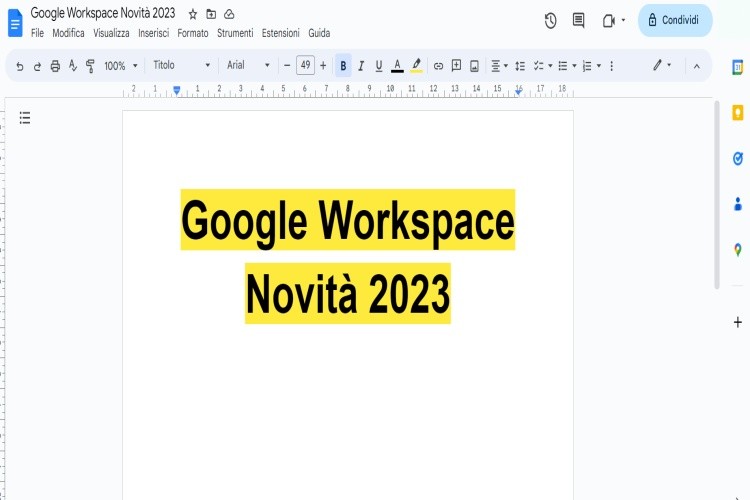Open line spacing options
Viewport: 750px width, 500px height.
520,66
